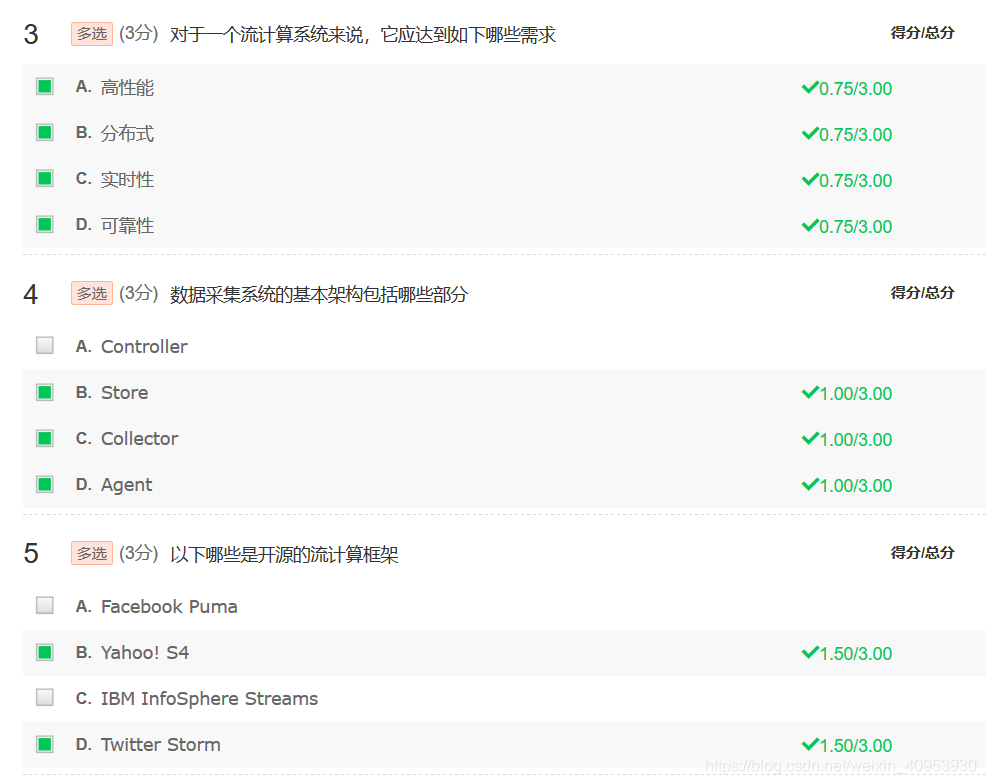Click the 高性能 option label
The width and height of the screenshot is (986, 784).
click(127, 88)
